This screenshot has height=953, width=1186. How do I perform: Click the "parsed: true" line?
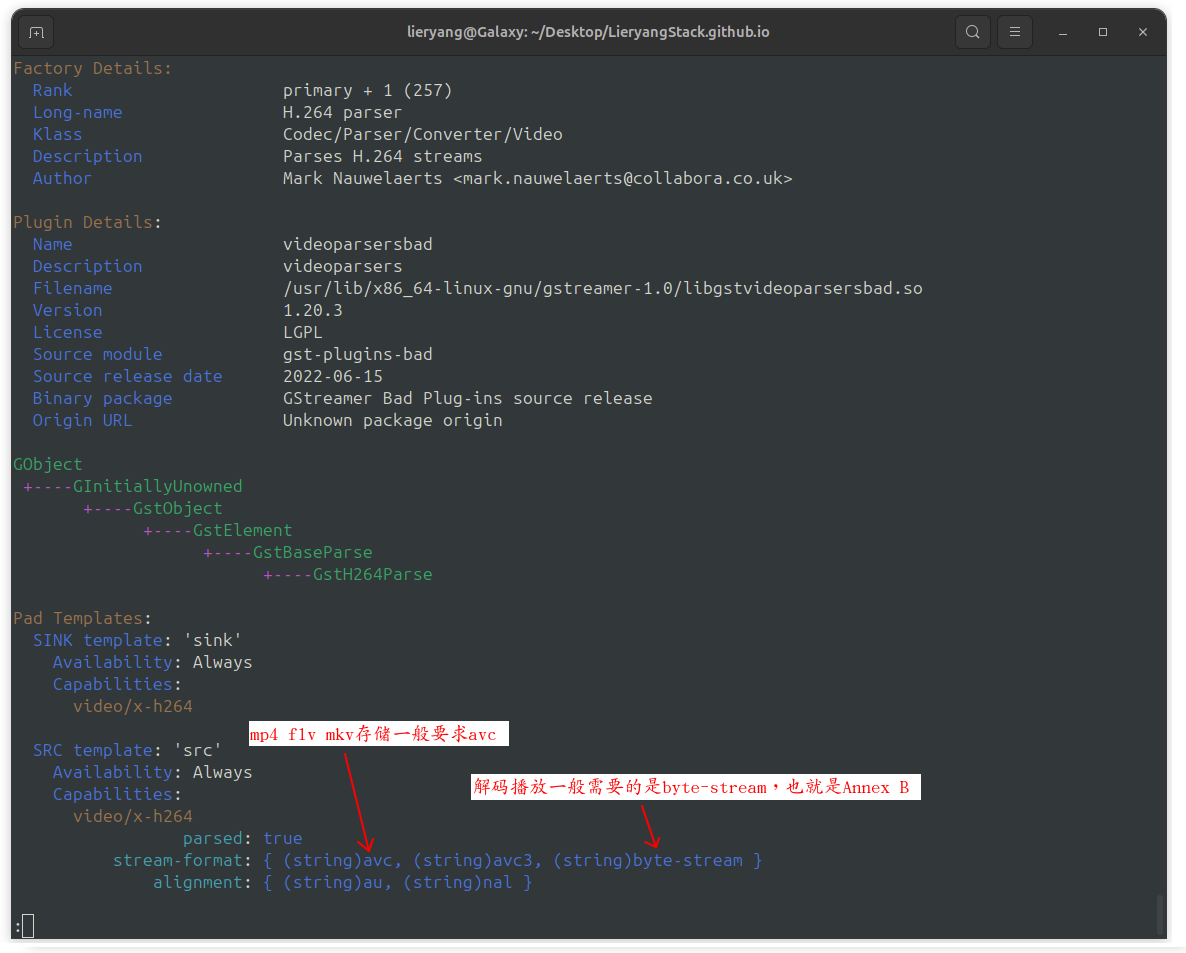(242, 838)
